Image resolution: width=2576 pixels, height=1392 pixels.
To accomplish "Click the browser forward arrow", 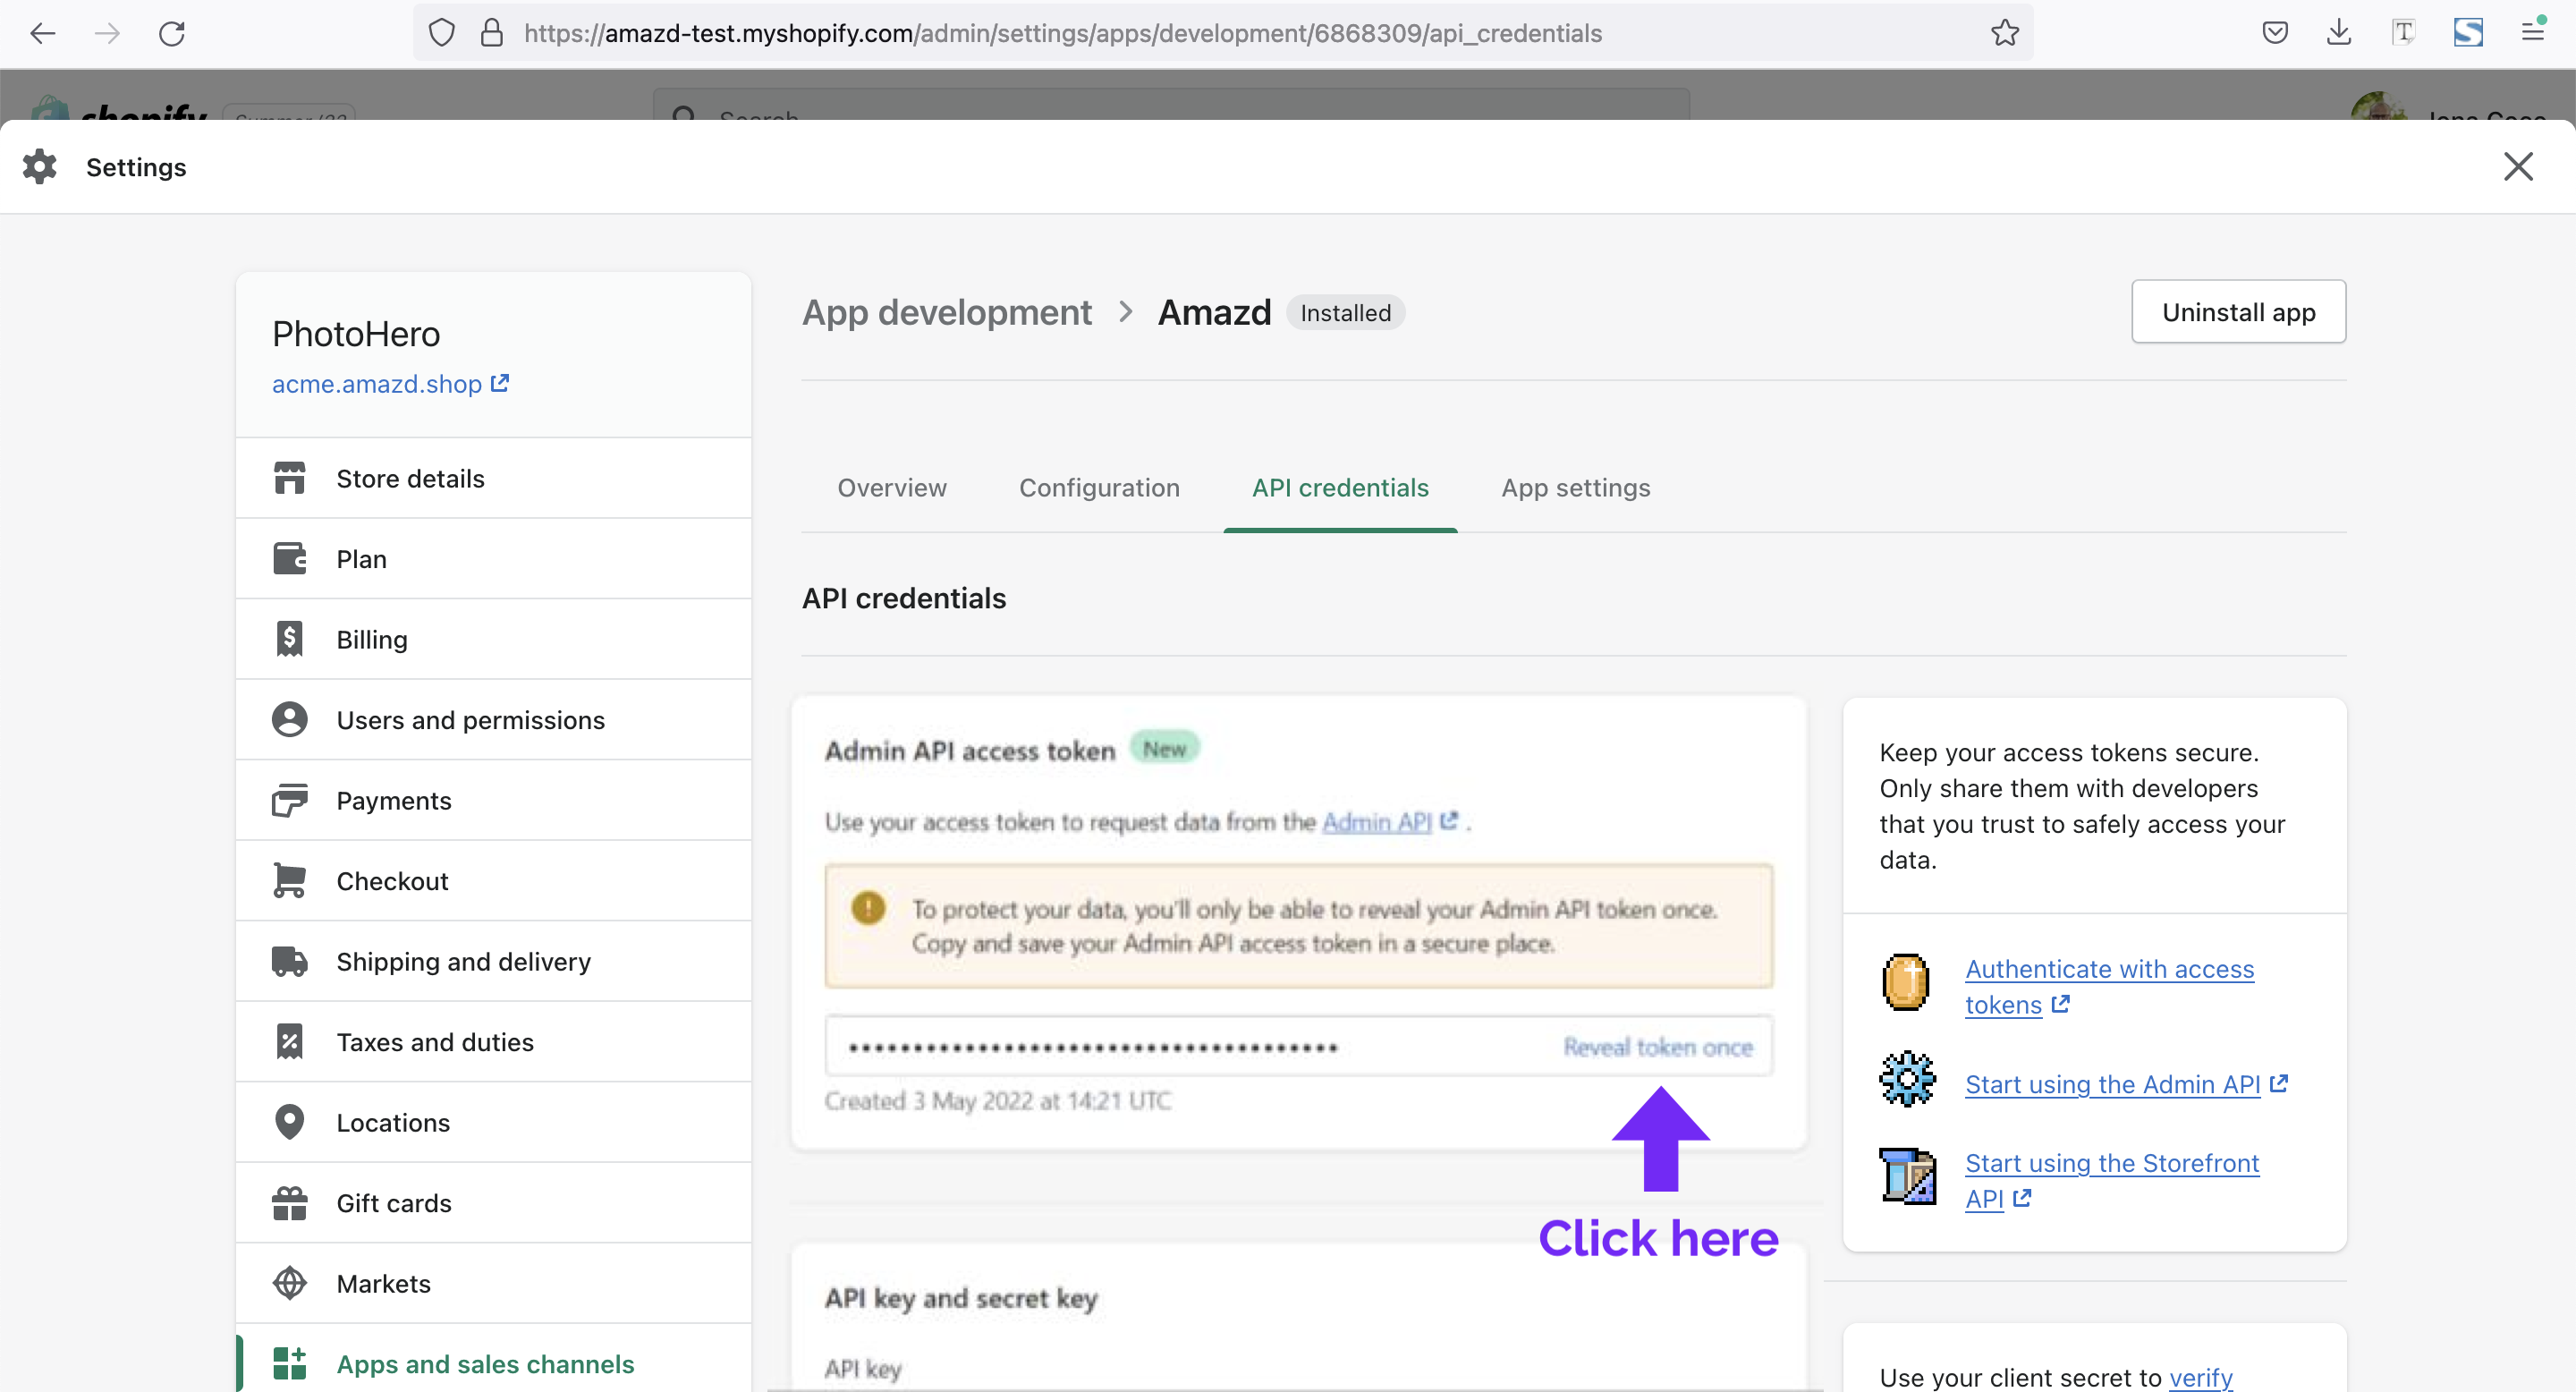I will (107, 33).
